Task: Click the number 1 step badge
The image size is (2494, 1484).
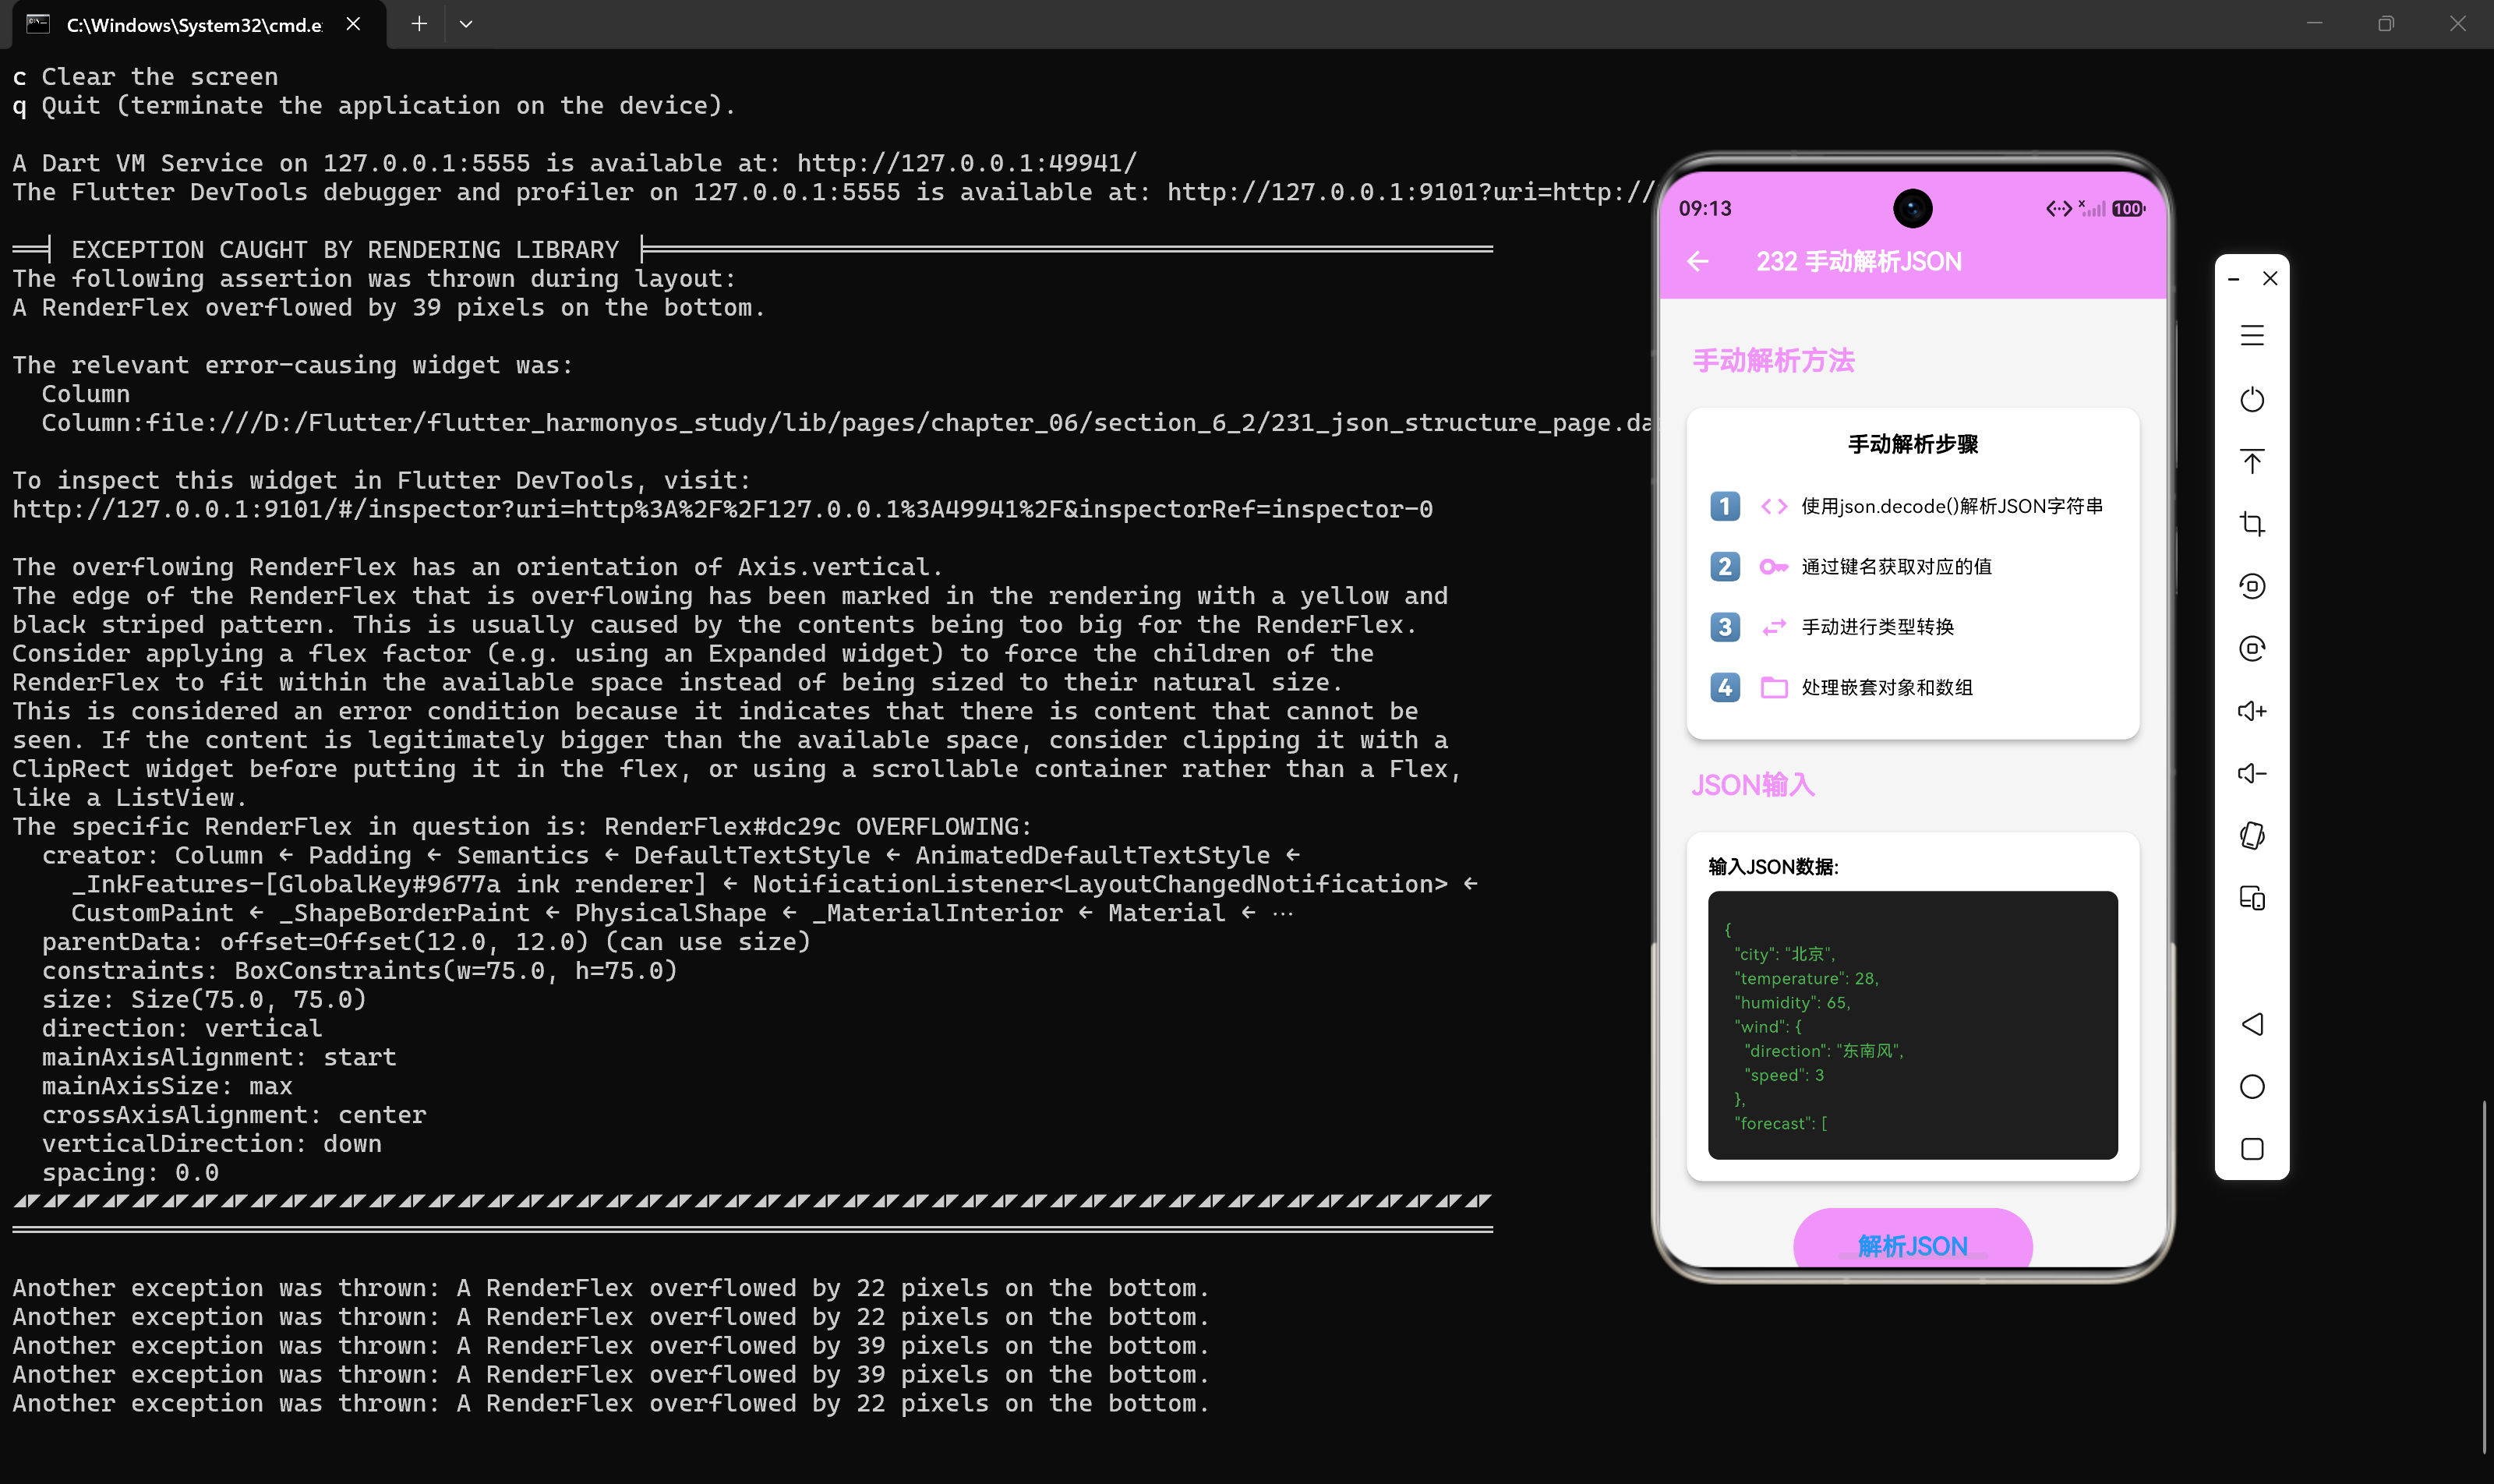Action: (x=1725, y=507)
